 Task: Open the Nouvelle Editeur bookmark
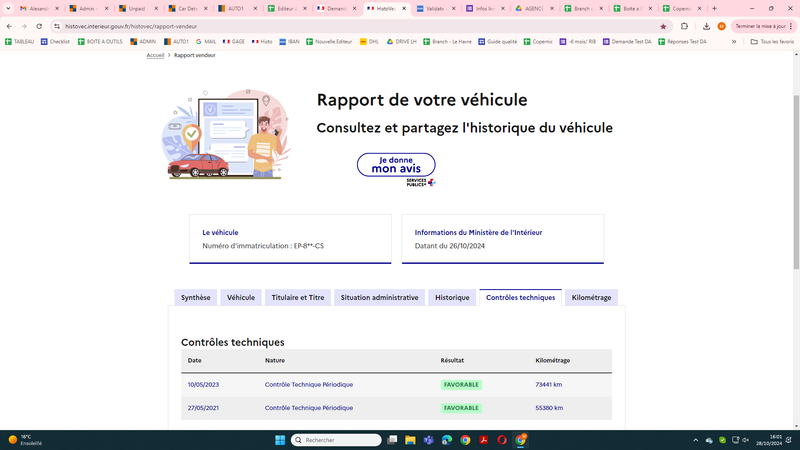[x=329, y=41]
